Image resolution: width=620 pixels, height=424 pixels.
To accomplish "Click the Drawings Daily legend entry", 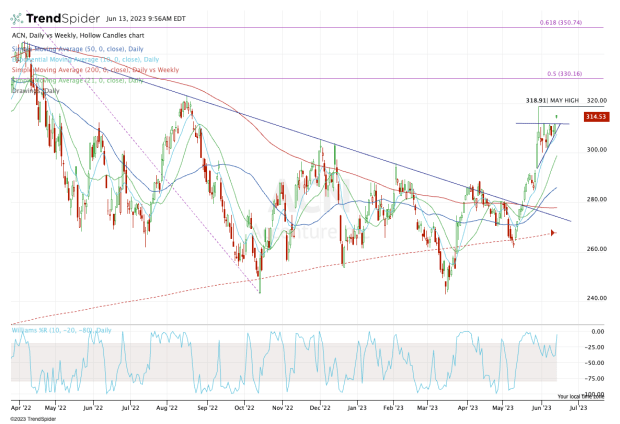I will [x=36, y=91].
